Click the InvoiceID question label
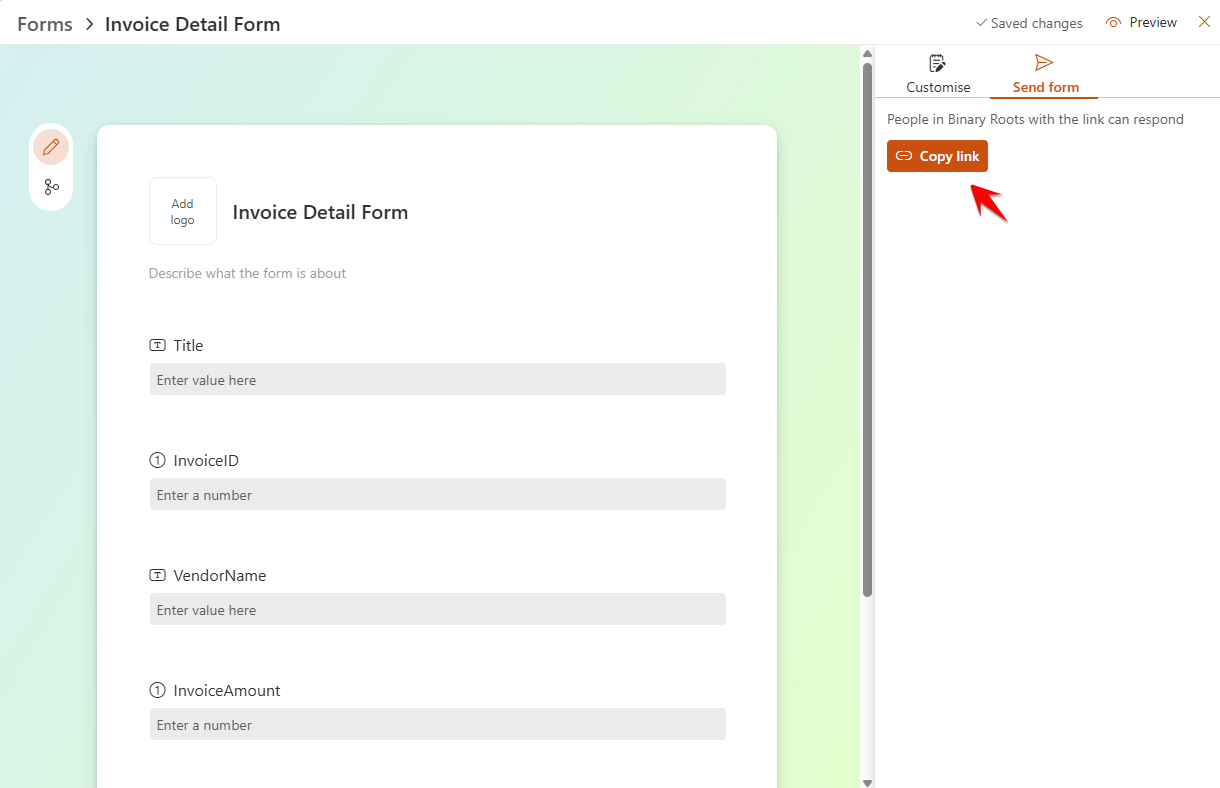The width and height of the screenshot is (1220, 788). point(206,460)
